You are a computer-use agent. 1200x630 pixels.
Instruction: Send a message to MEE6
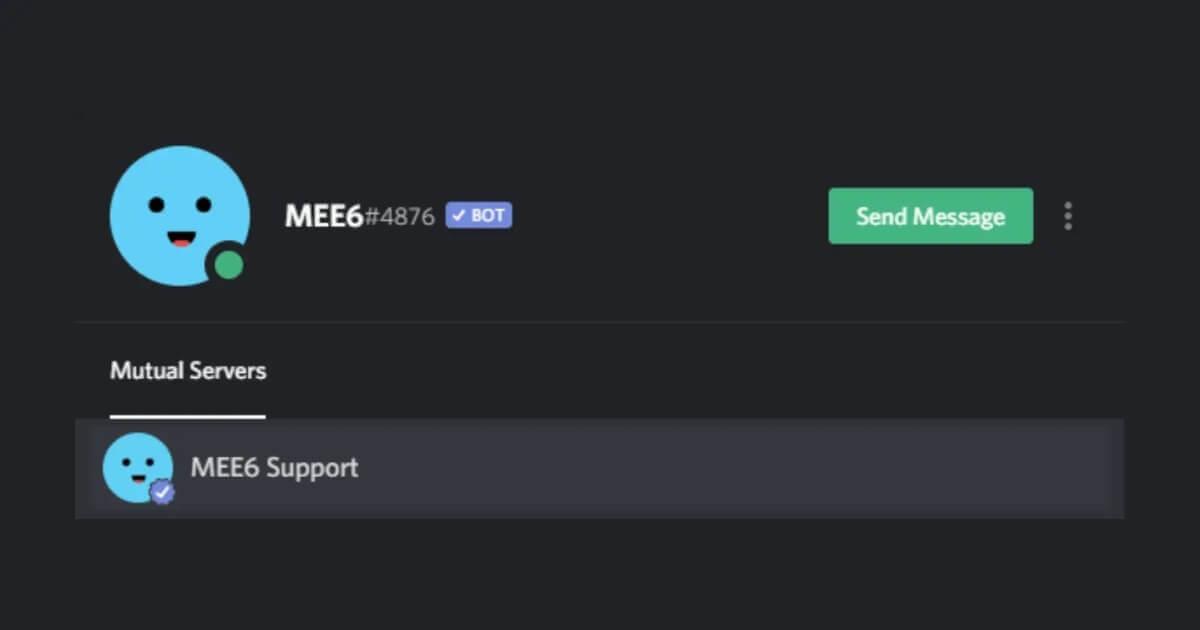point(931,216)
